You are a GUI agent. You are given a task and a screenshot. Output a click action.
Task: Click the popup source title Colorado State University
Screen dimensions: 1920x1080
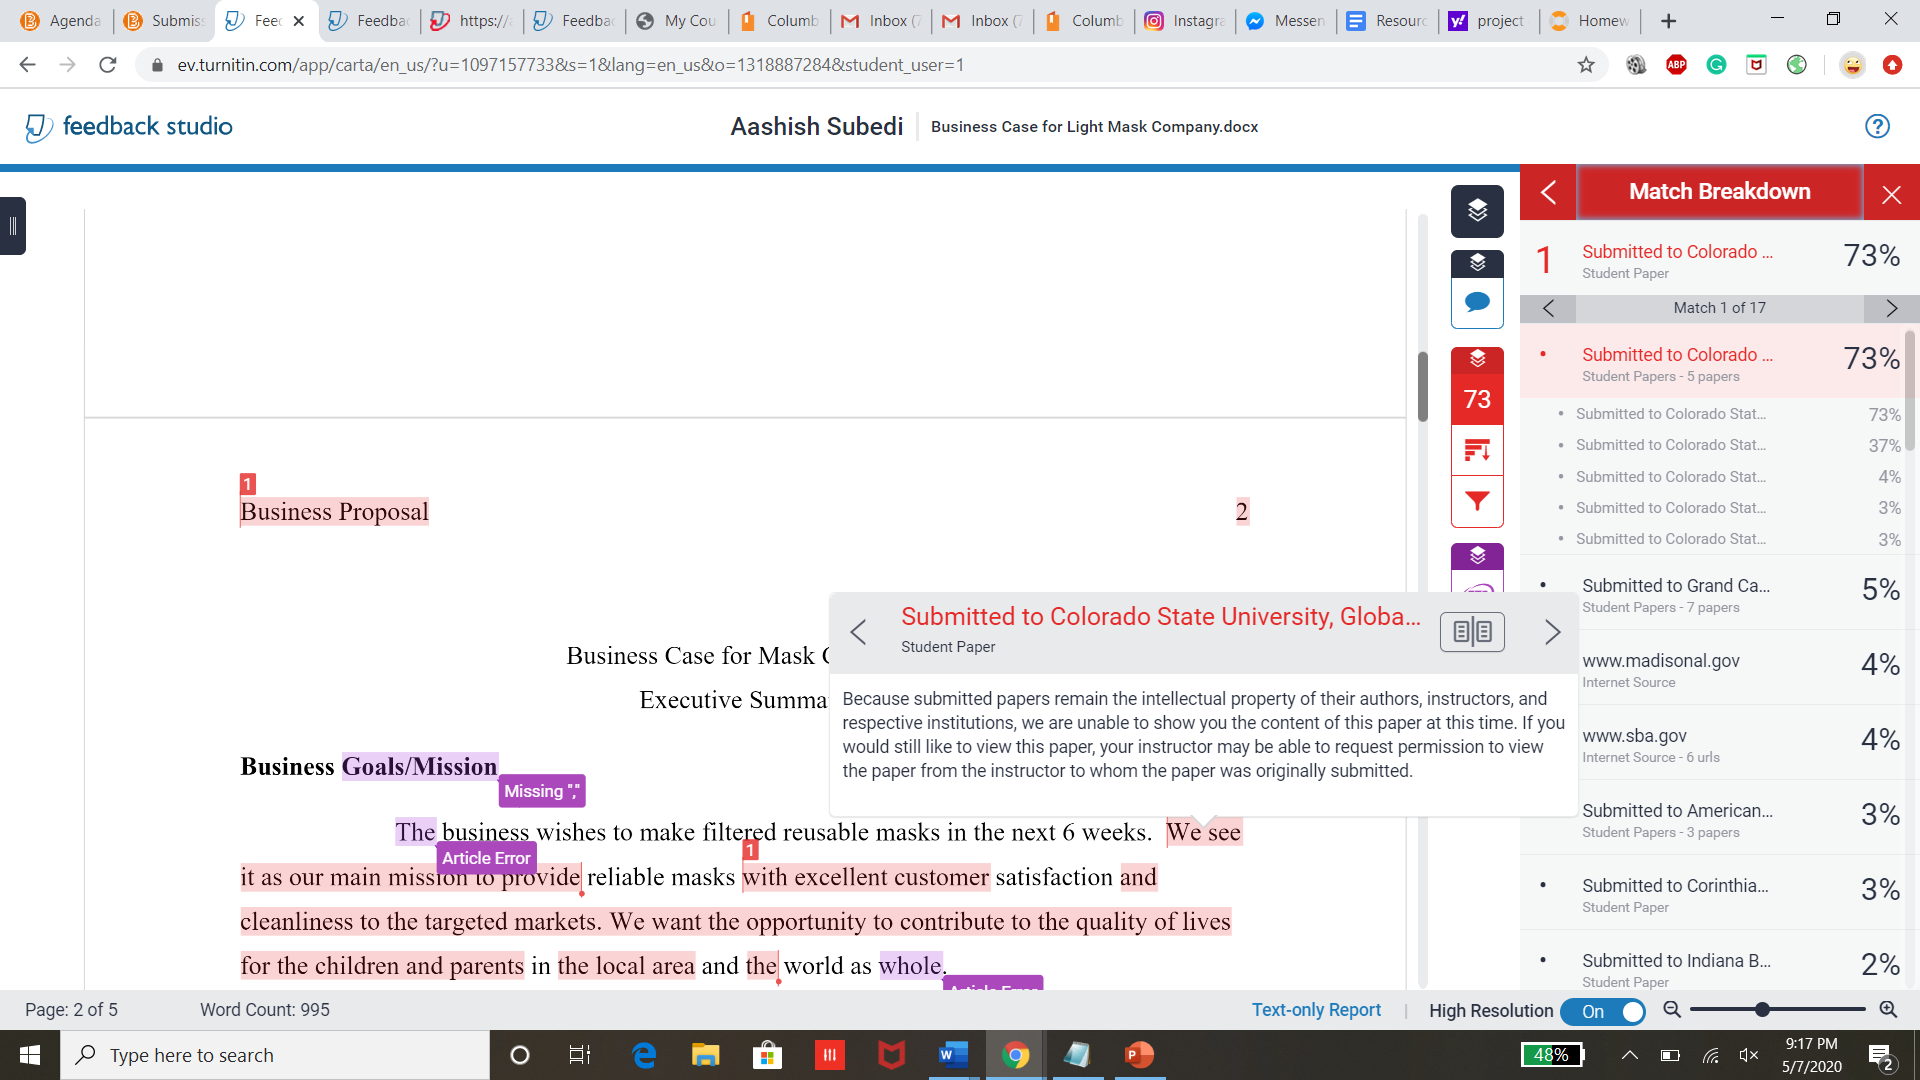click(x=1160, y=617)
